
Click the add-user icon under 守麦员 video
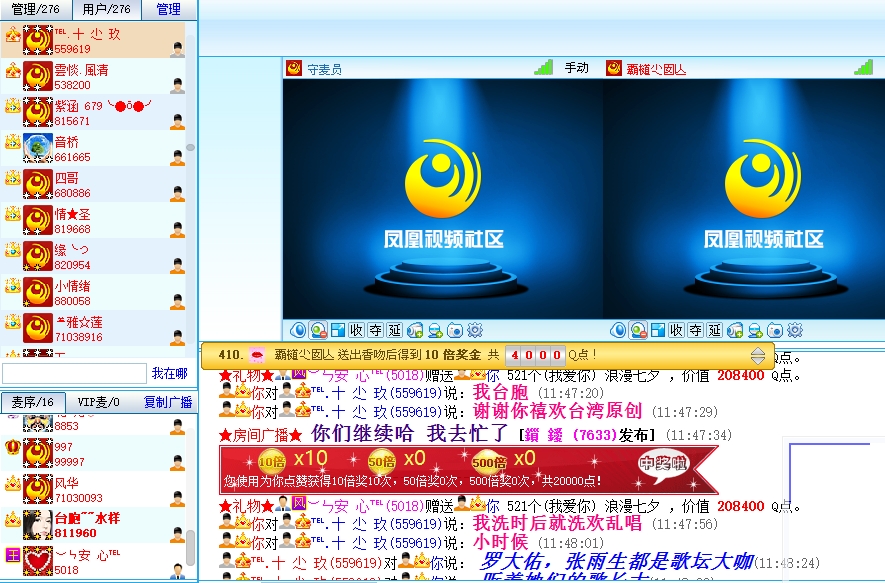pyautogui.click(x=435, y=330)
